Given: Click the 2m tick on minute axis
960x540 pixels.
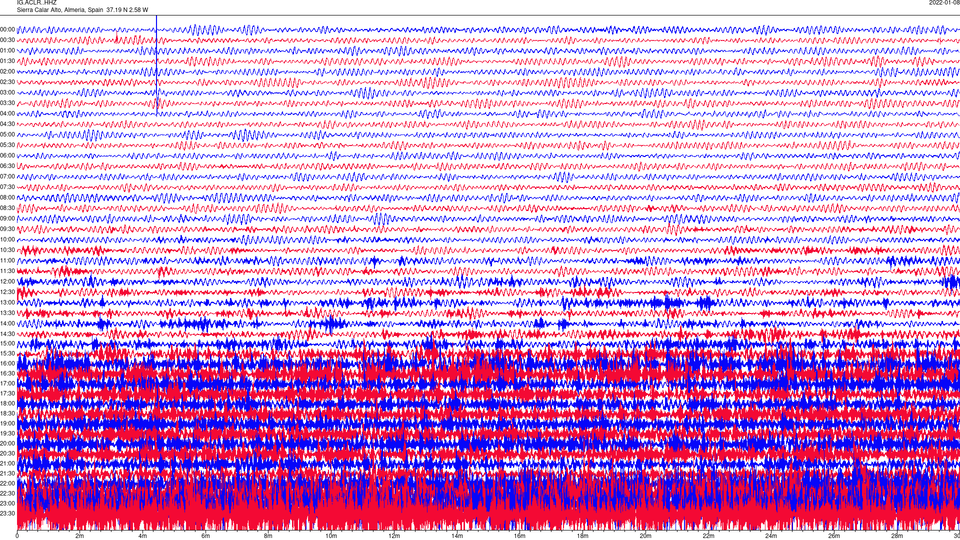Looking at the screenshot, I should pos(80,536).
